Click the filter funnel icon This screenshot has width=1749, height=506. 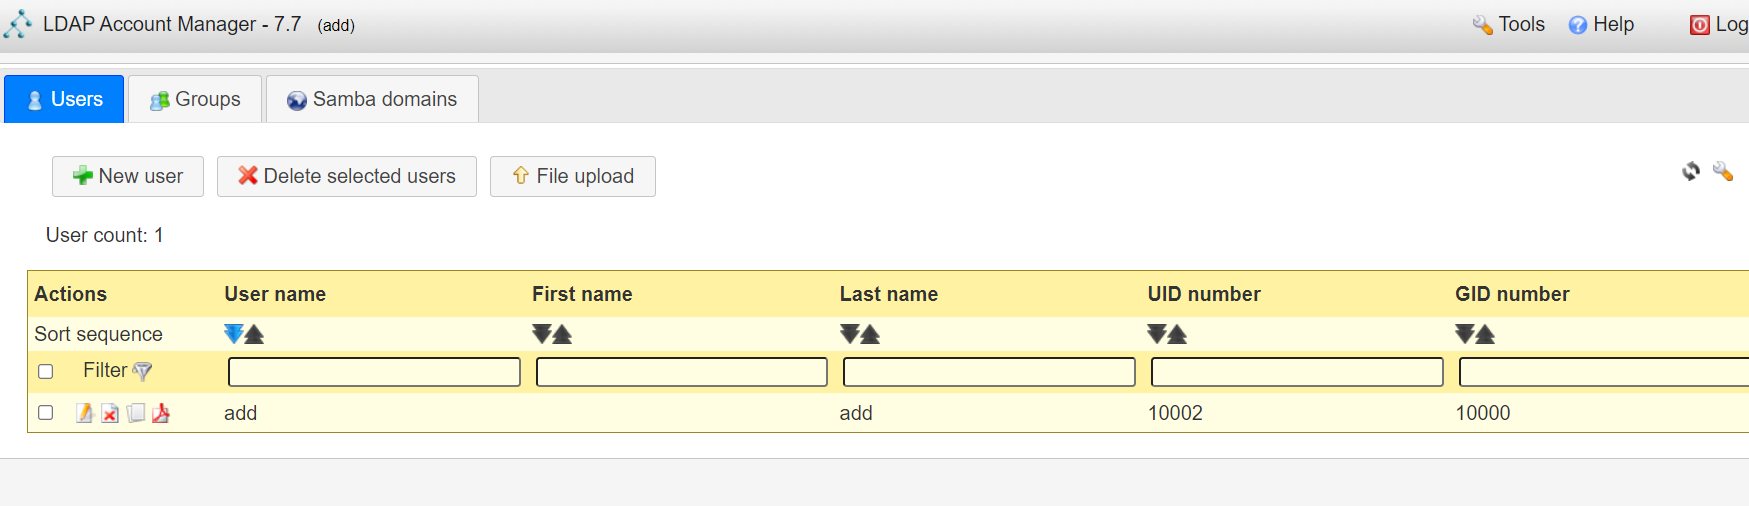pyautogui.click(x=143, y=371)
